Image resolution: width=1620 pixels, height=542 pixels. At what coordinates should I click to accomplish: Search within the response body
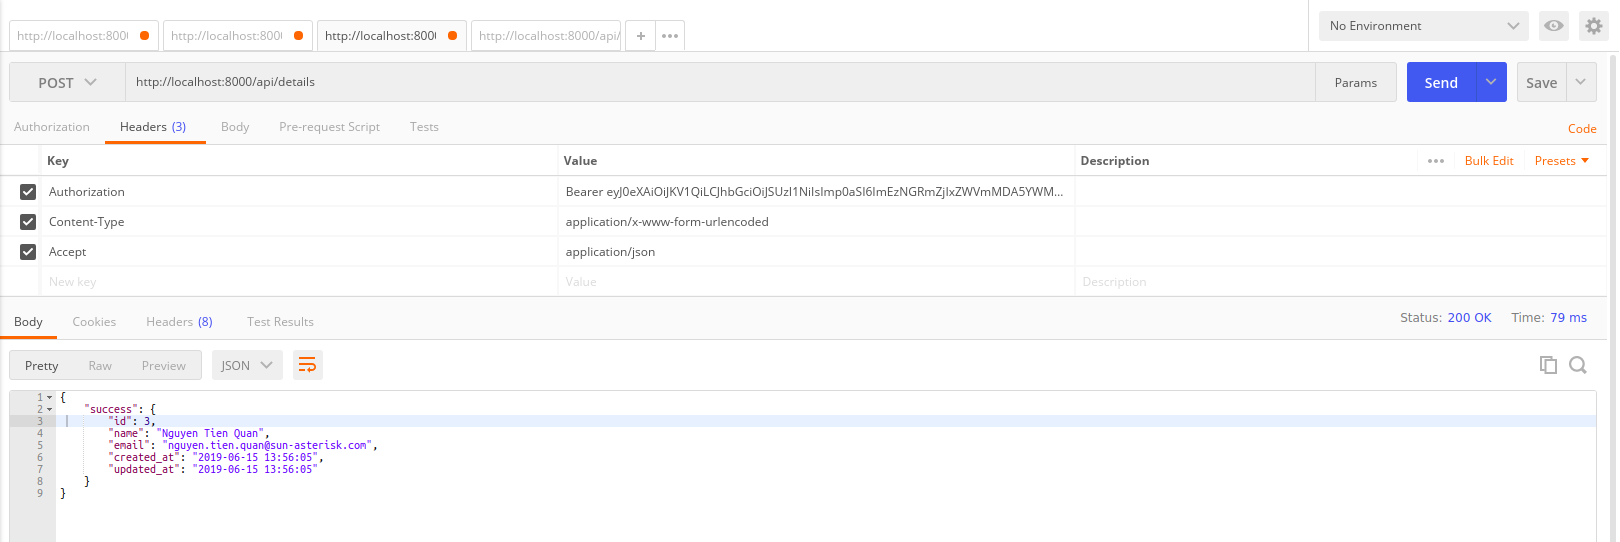[1578, 365]
